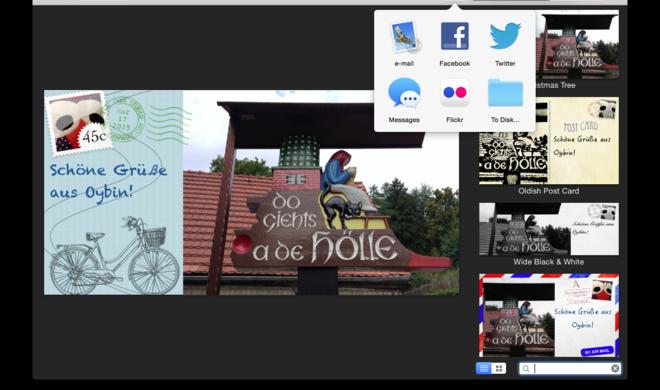Image resolution: width=660 pixels, height=390 pixels.
Task: Select the Christmas Tree template thumbnail
Action: pos(578,45)
